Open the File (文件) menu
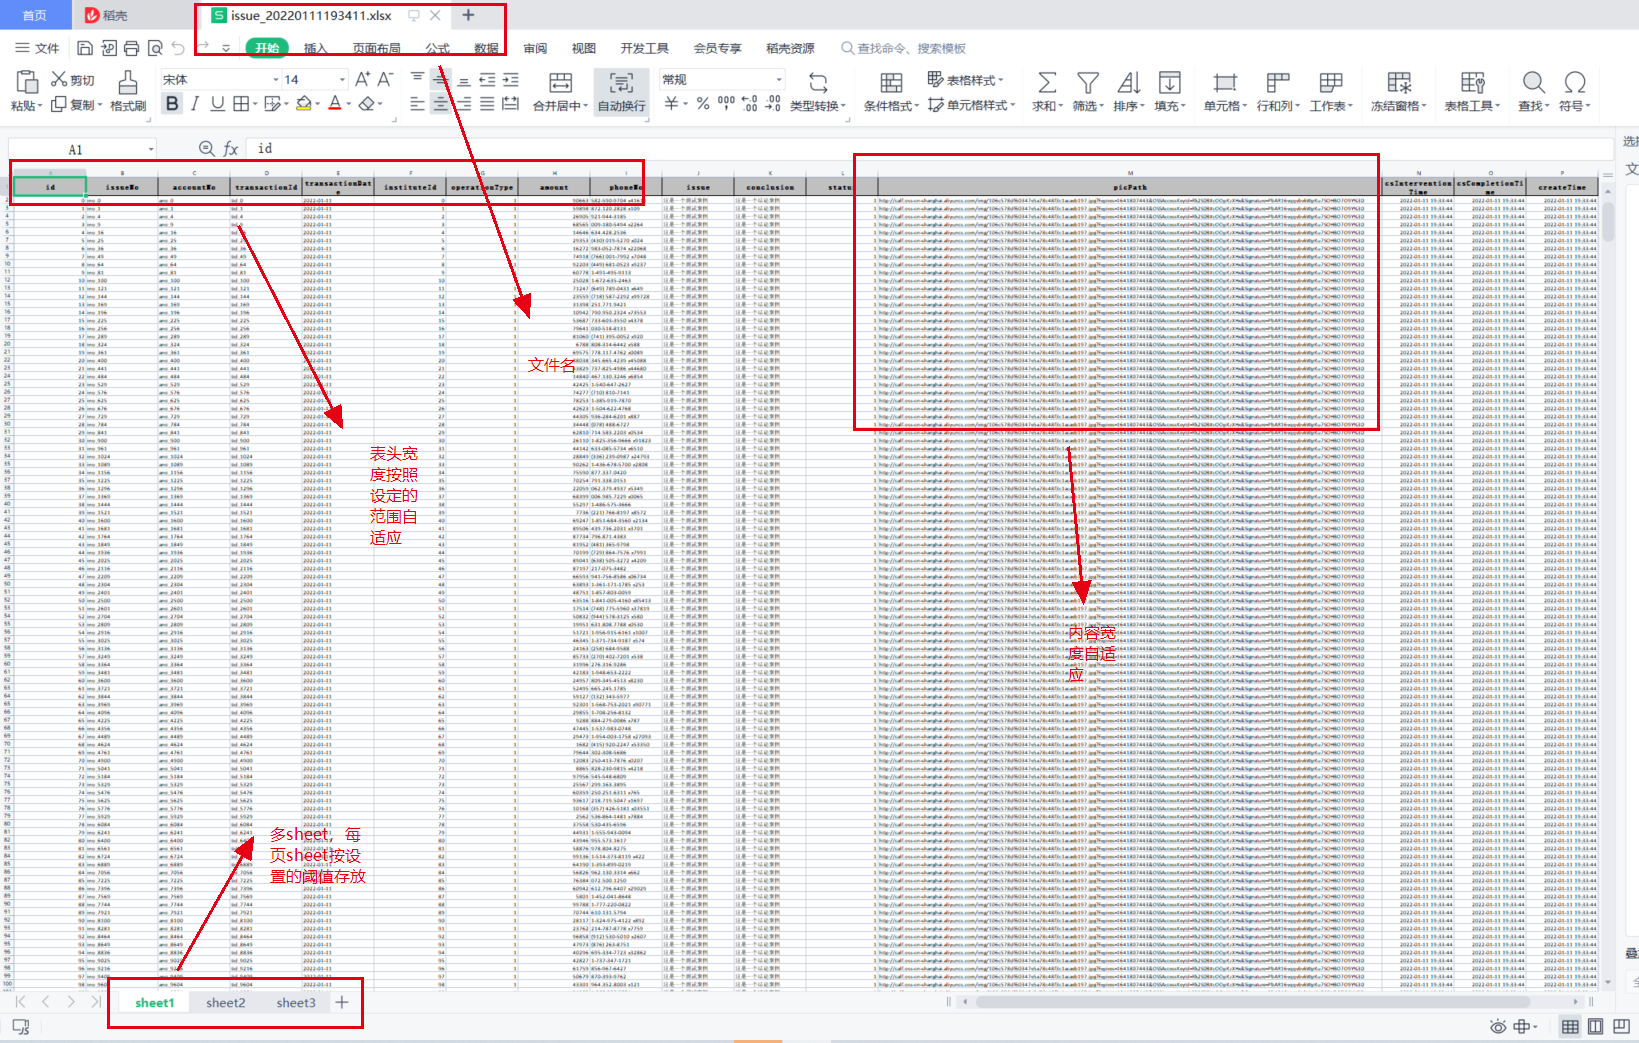1639x1043 pixels. pos(37,48)
